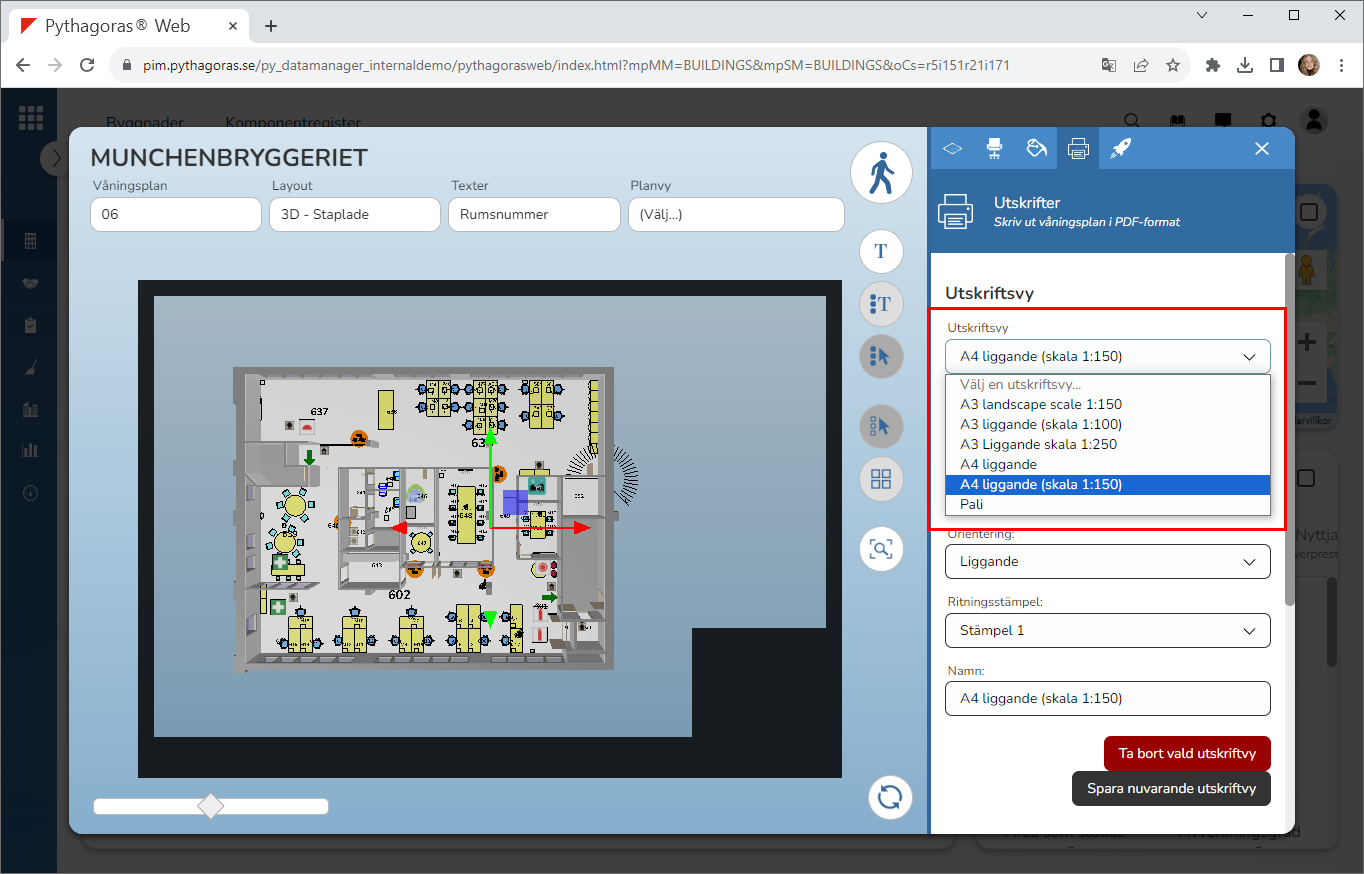The width and height of the screenshot is (1364, 874).
Task: Click the slider handle below the floor plan
Action: [x=211, y=806]
